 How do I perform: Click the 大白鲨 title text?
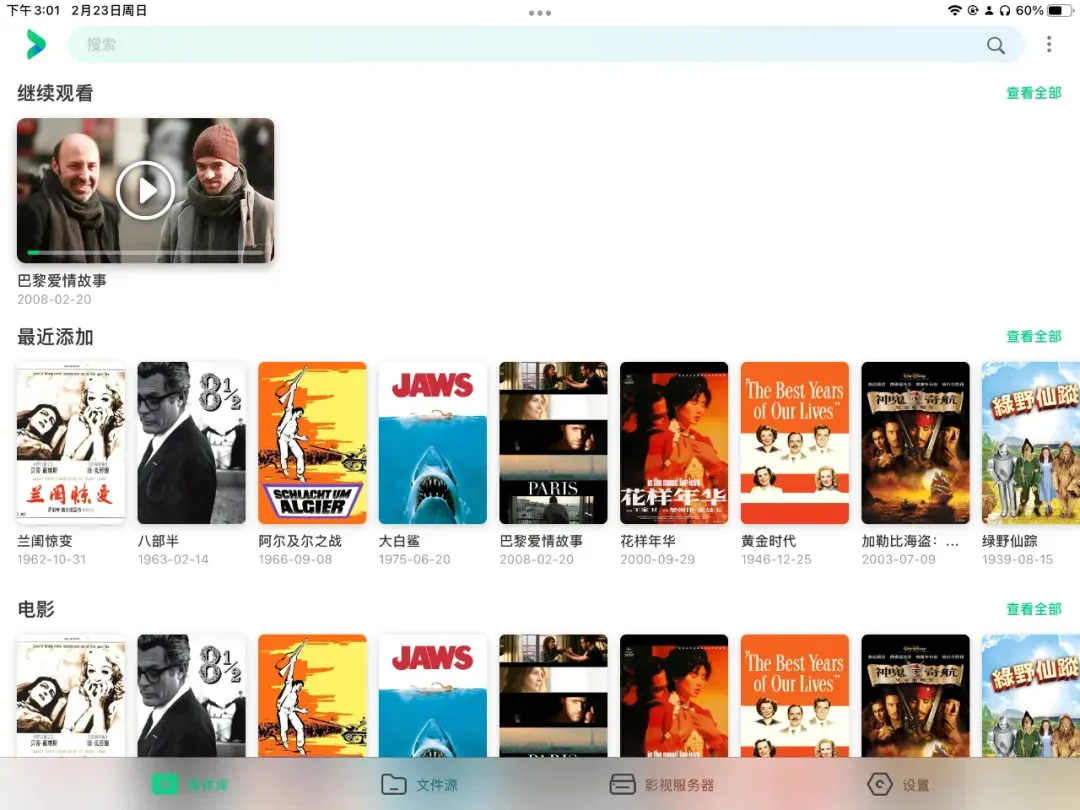tap(399, 541)
